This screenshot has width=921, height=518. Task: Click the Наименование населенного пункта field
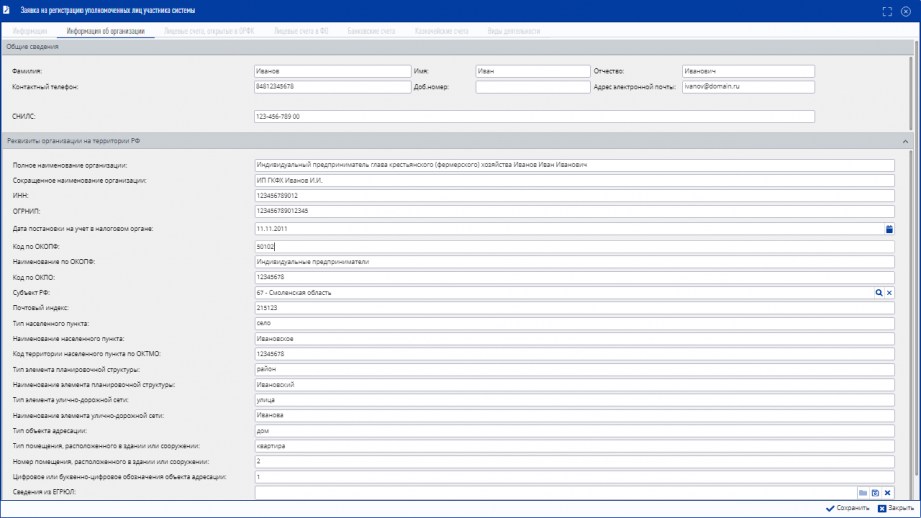574,339
